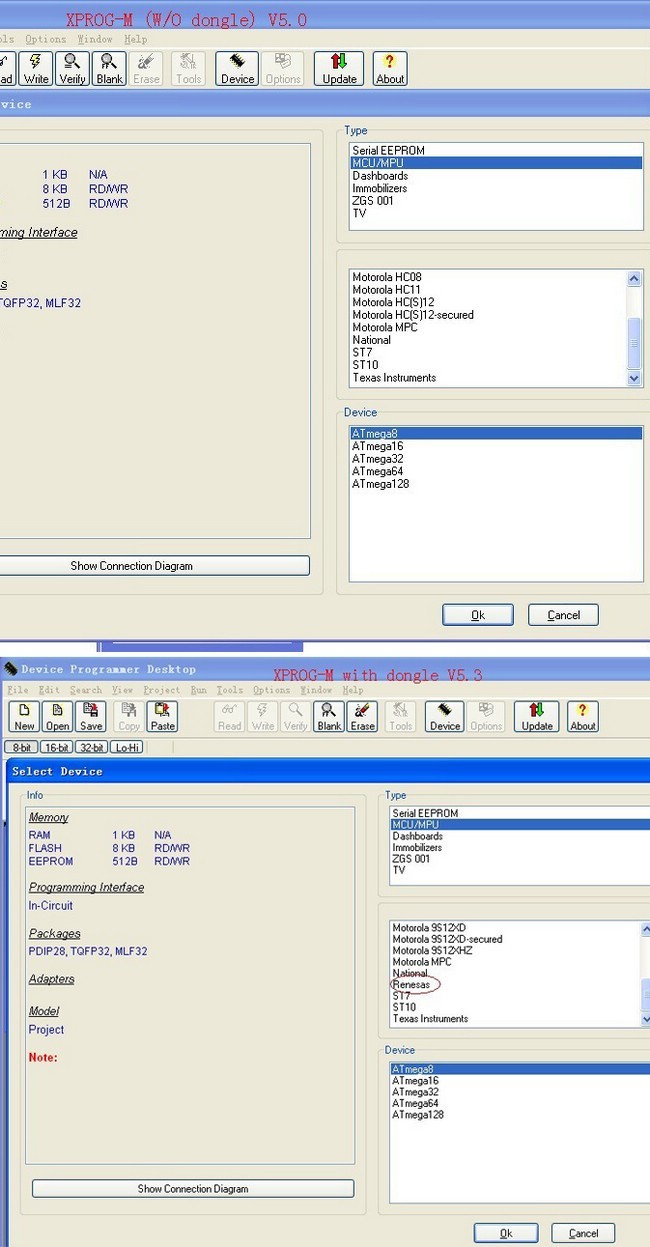Click Erase icon in V5.3 window toolbar
This screenshot has height=1247, width=650.
363,716
